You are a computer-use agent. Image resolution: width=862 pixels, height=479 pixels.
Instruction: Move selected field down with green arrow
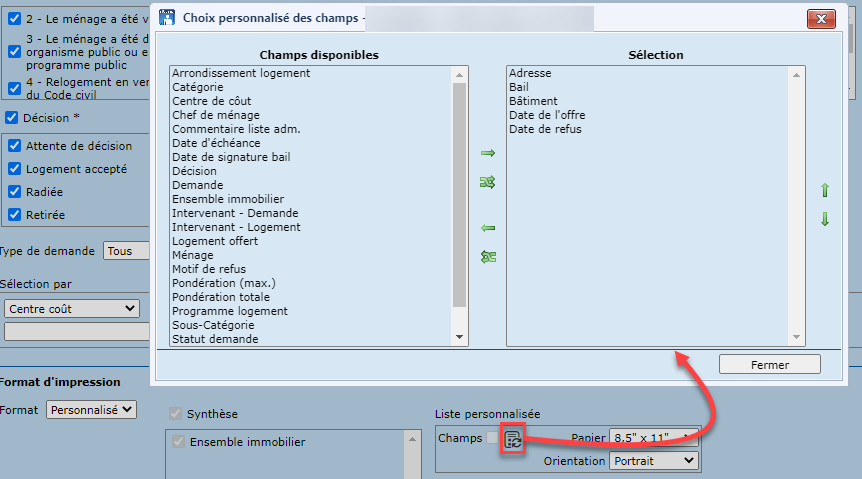point(825,220)
